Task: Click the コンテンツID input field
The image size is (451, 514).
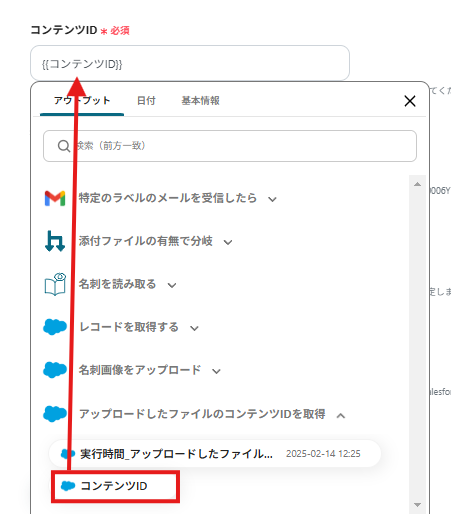Action: click(190, 63)
